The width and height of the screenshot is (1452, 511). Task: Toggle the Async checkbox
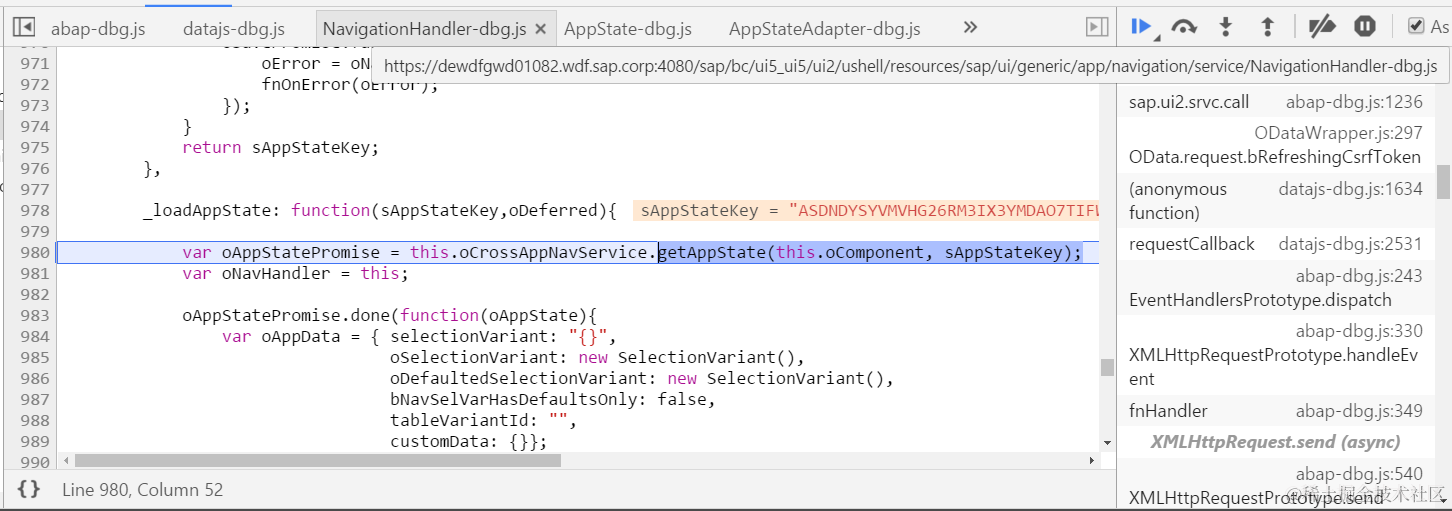tap(1416, 26)
